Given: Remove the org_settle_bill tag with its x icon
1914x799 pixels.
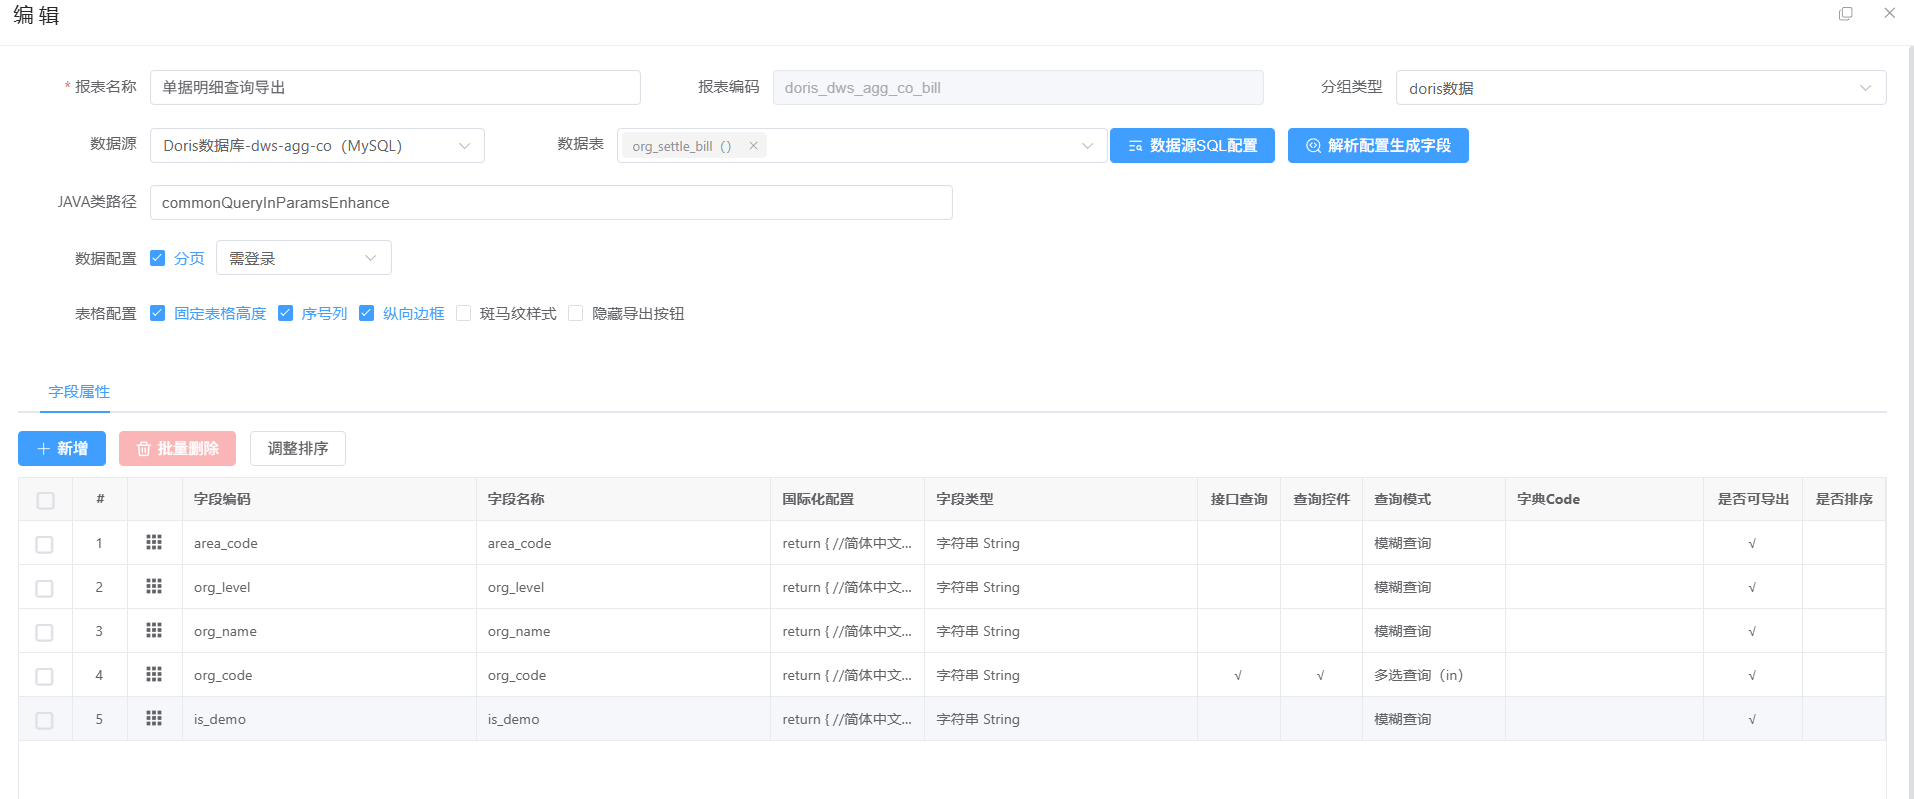Looking at the screenshot, I should (753, 146).
